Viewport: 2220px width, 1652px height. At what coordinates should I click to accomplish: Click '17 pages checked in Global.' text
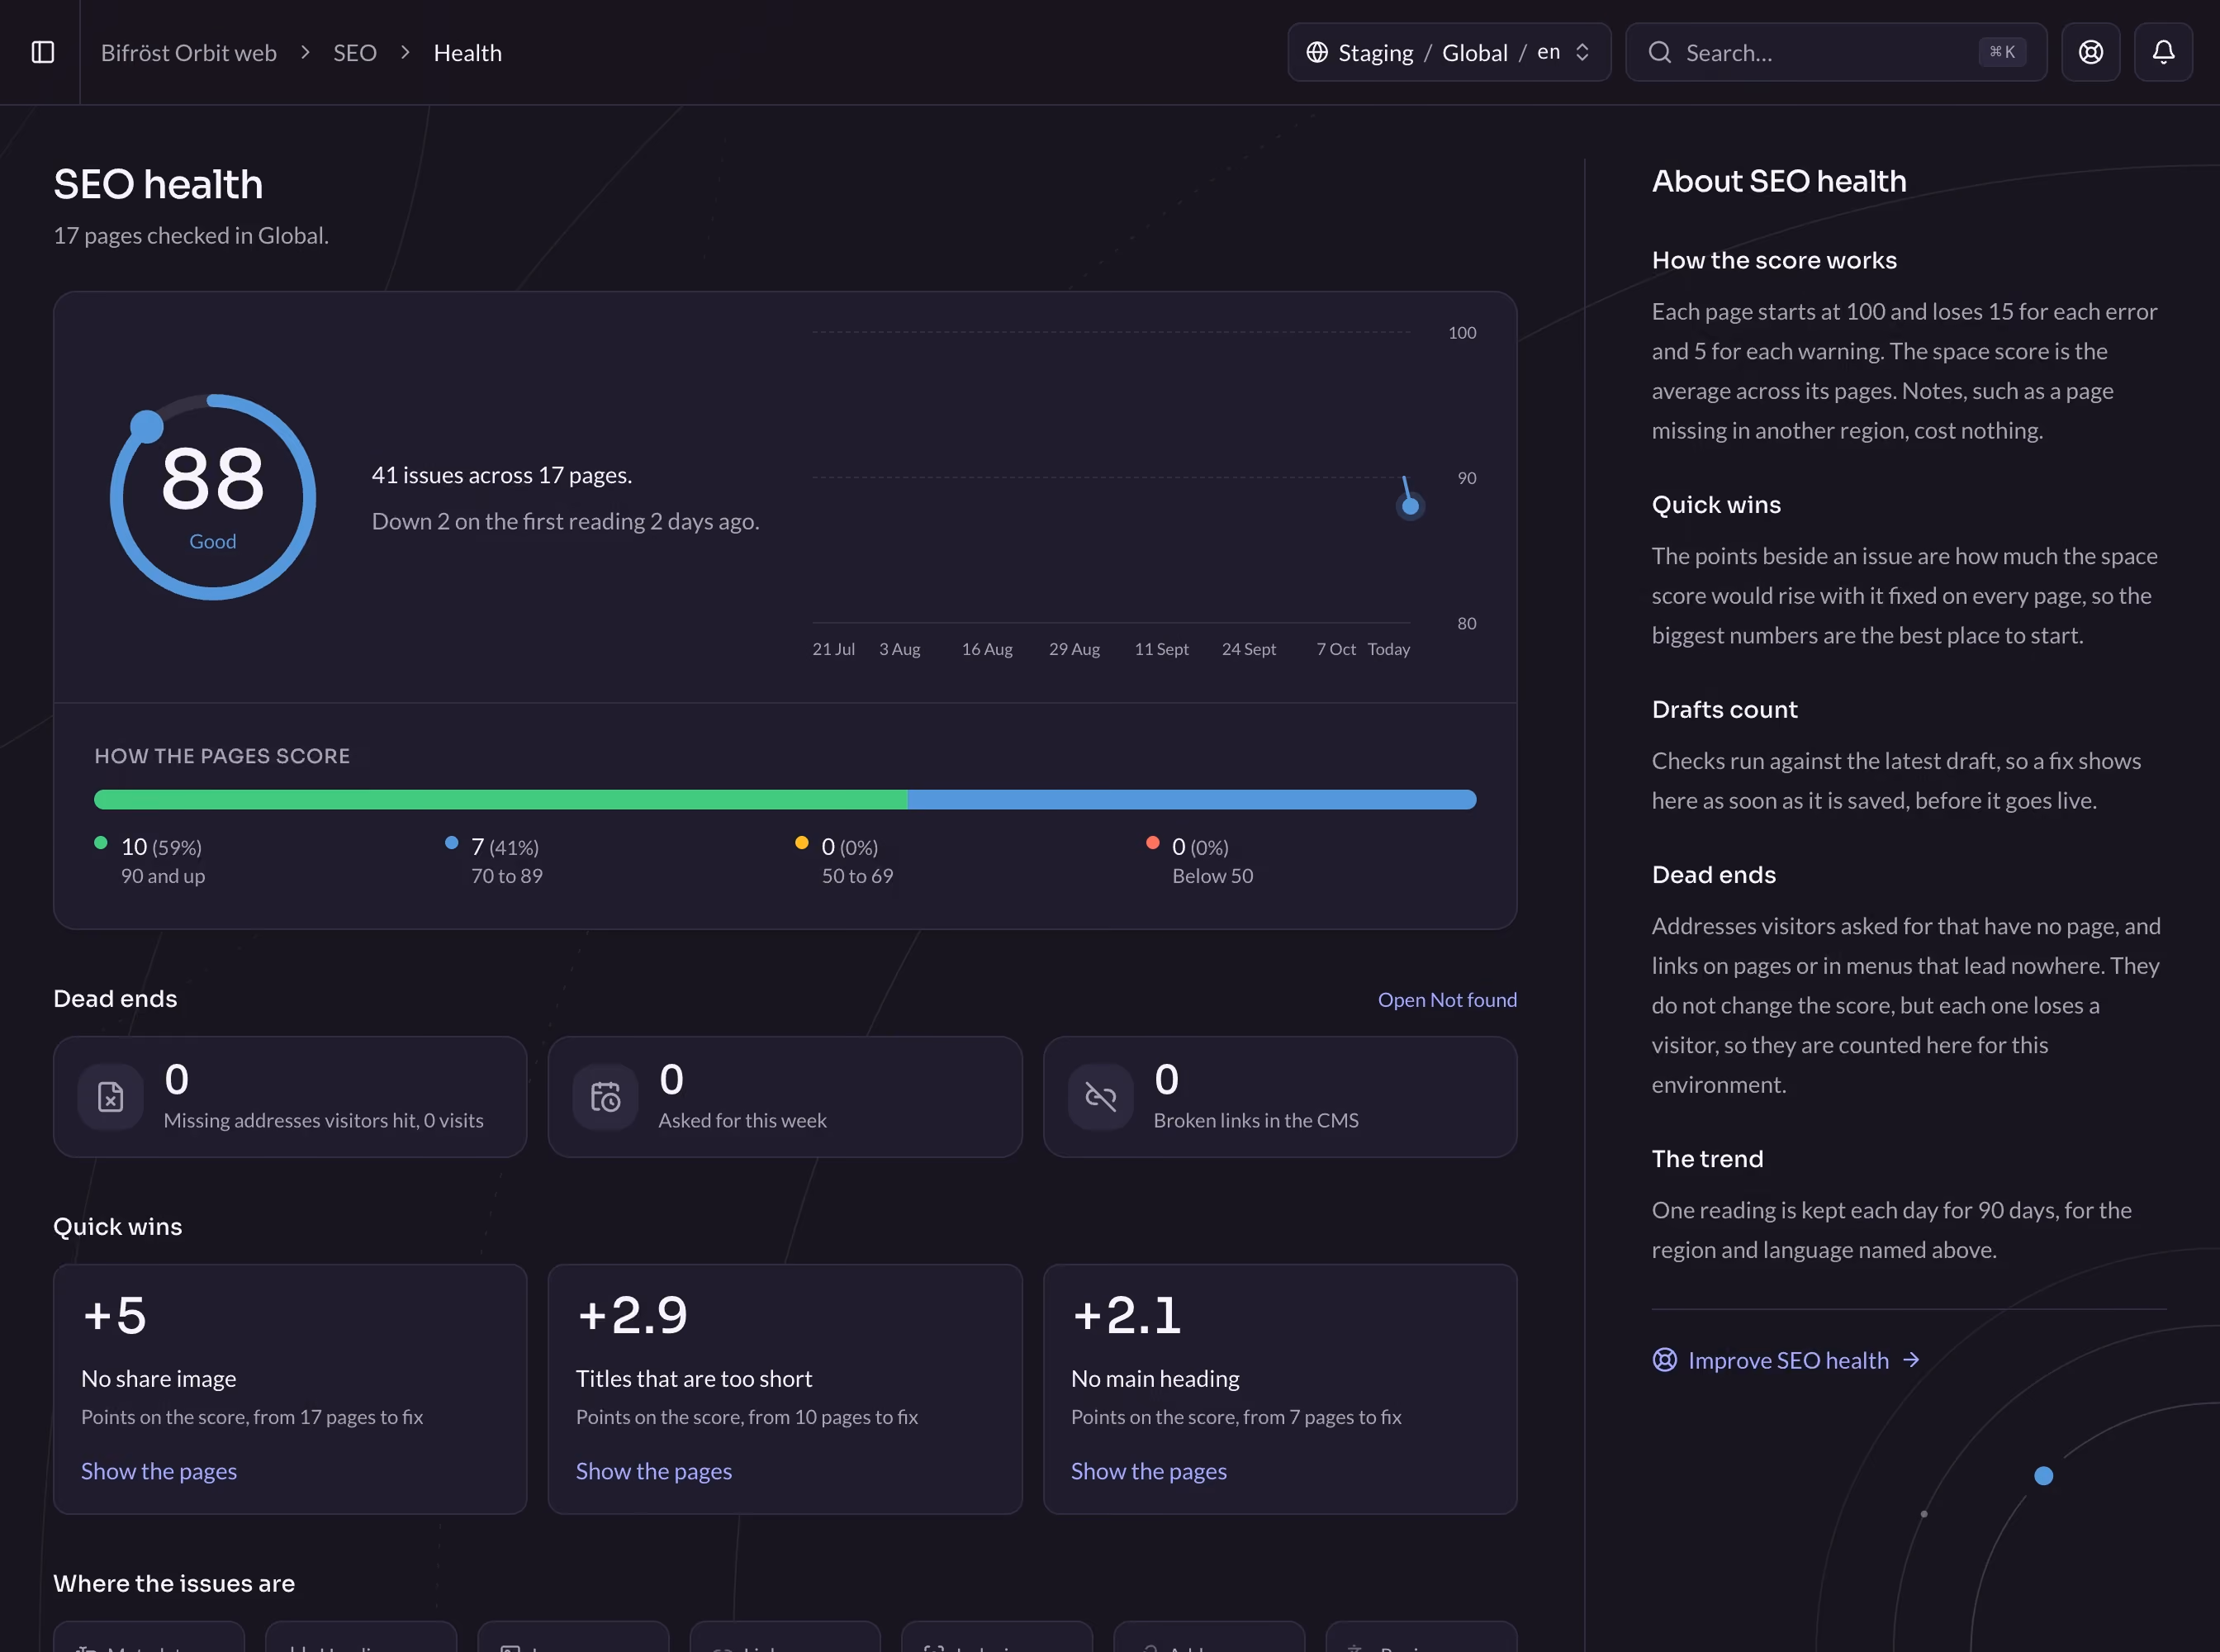(x=191, y=236)
